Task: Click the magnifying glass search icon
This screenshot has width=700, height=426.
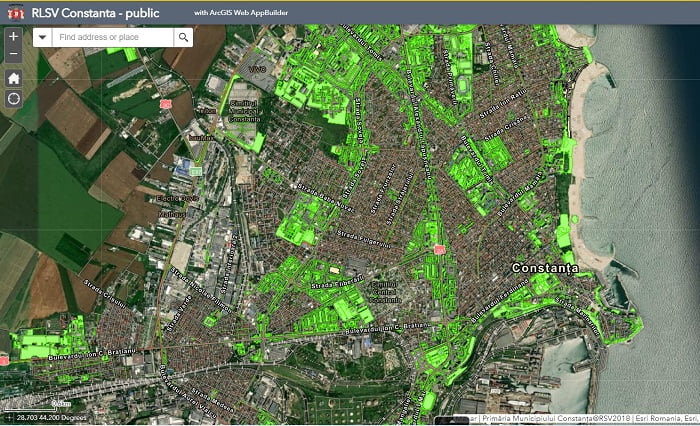Action: (x=183, y=37)
